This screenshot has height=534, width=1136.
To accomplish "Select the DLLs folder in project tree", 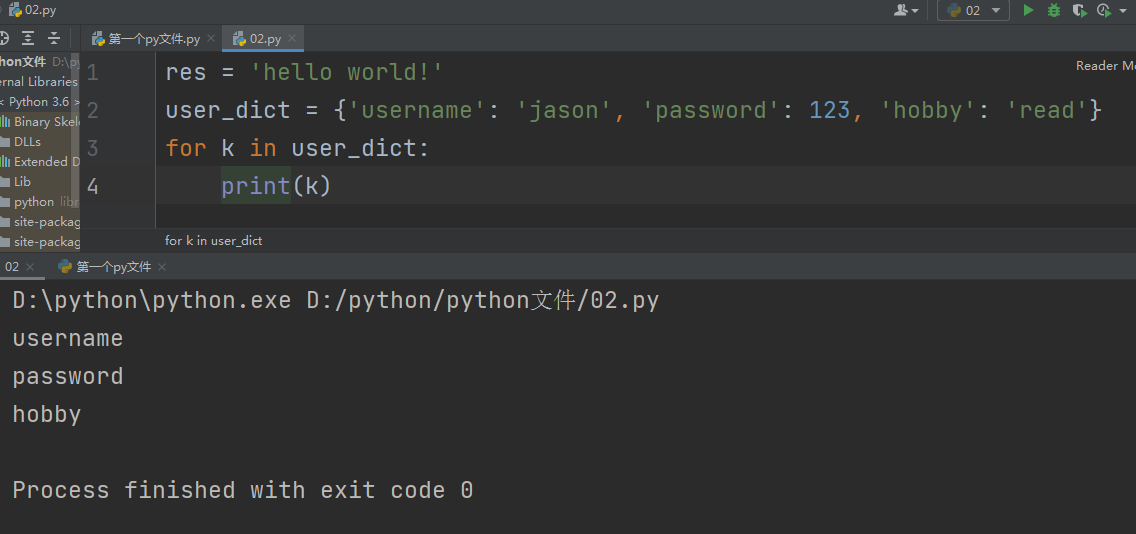I will point(27,142).
